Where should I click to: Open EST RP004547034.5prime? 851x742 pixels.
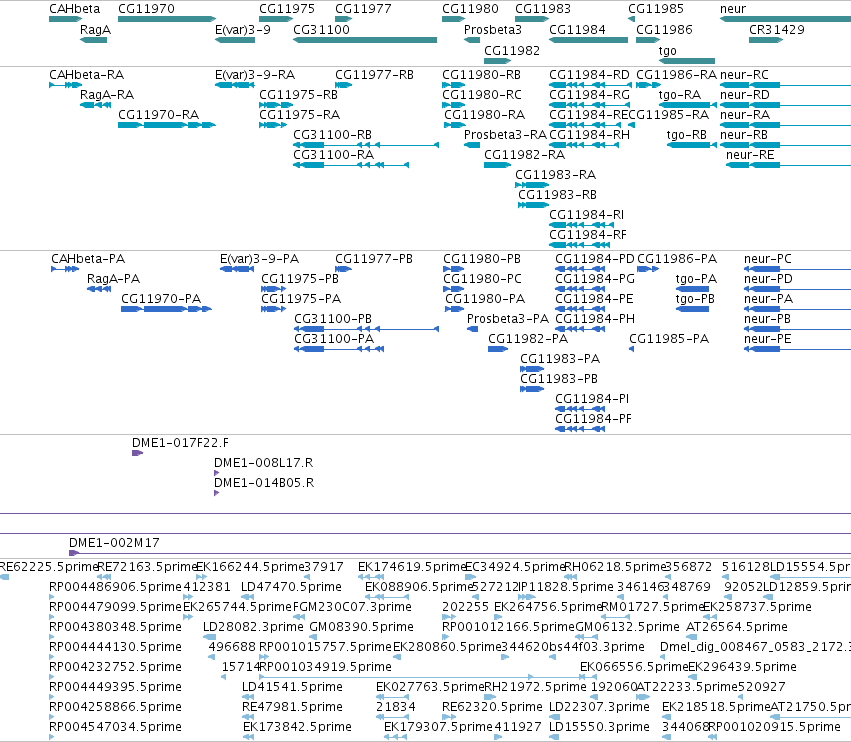52,737
